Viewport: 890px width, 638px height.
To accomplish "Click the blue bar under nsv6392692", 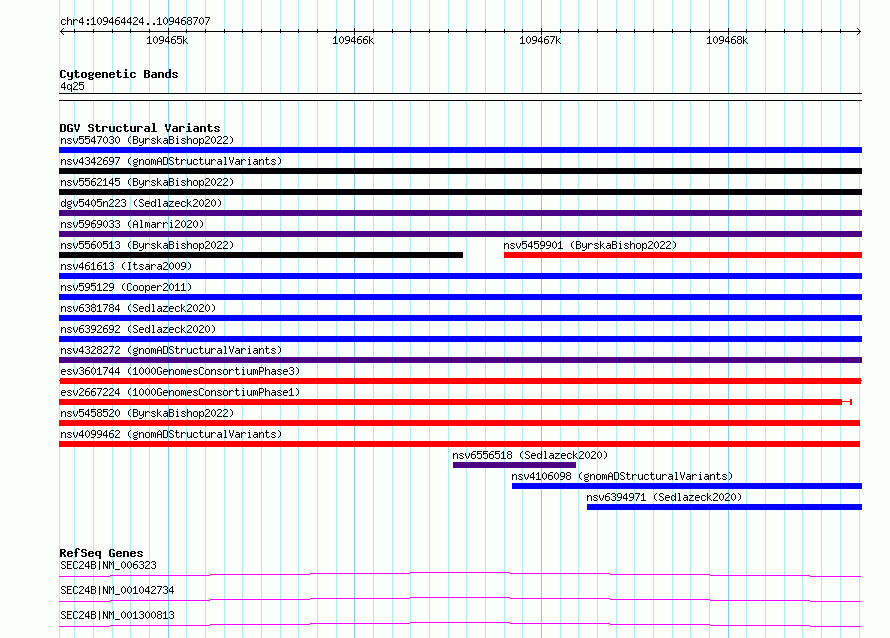I will pos(460,339).
